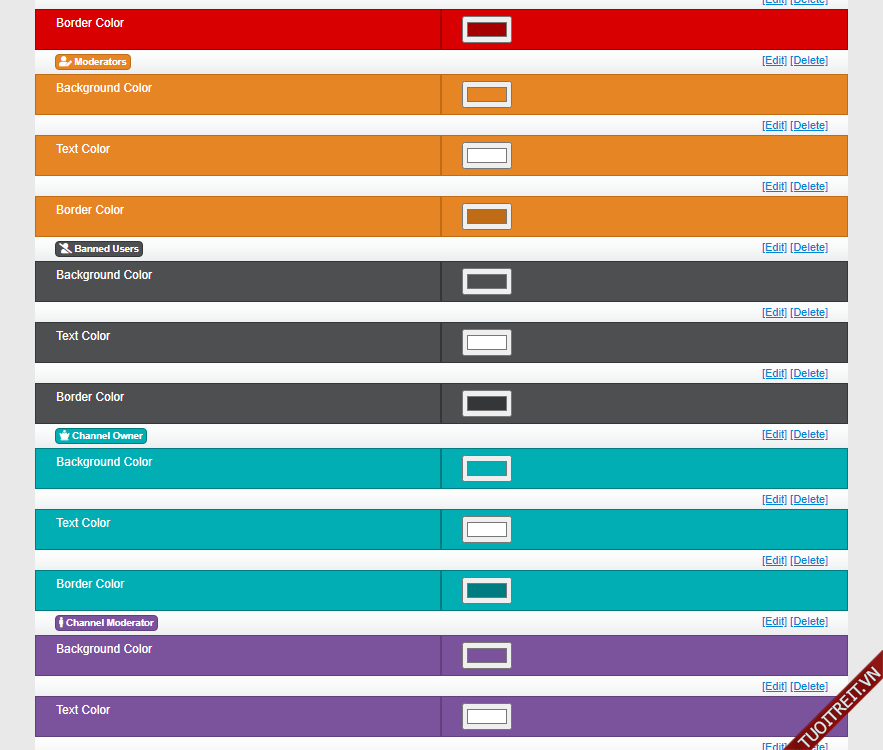
Task: Click Channel Moderator Background Color swatch
Action: coord(487,656)
